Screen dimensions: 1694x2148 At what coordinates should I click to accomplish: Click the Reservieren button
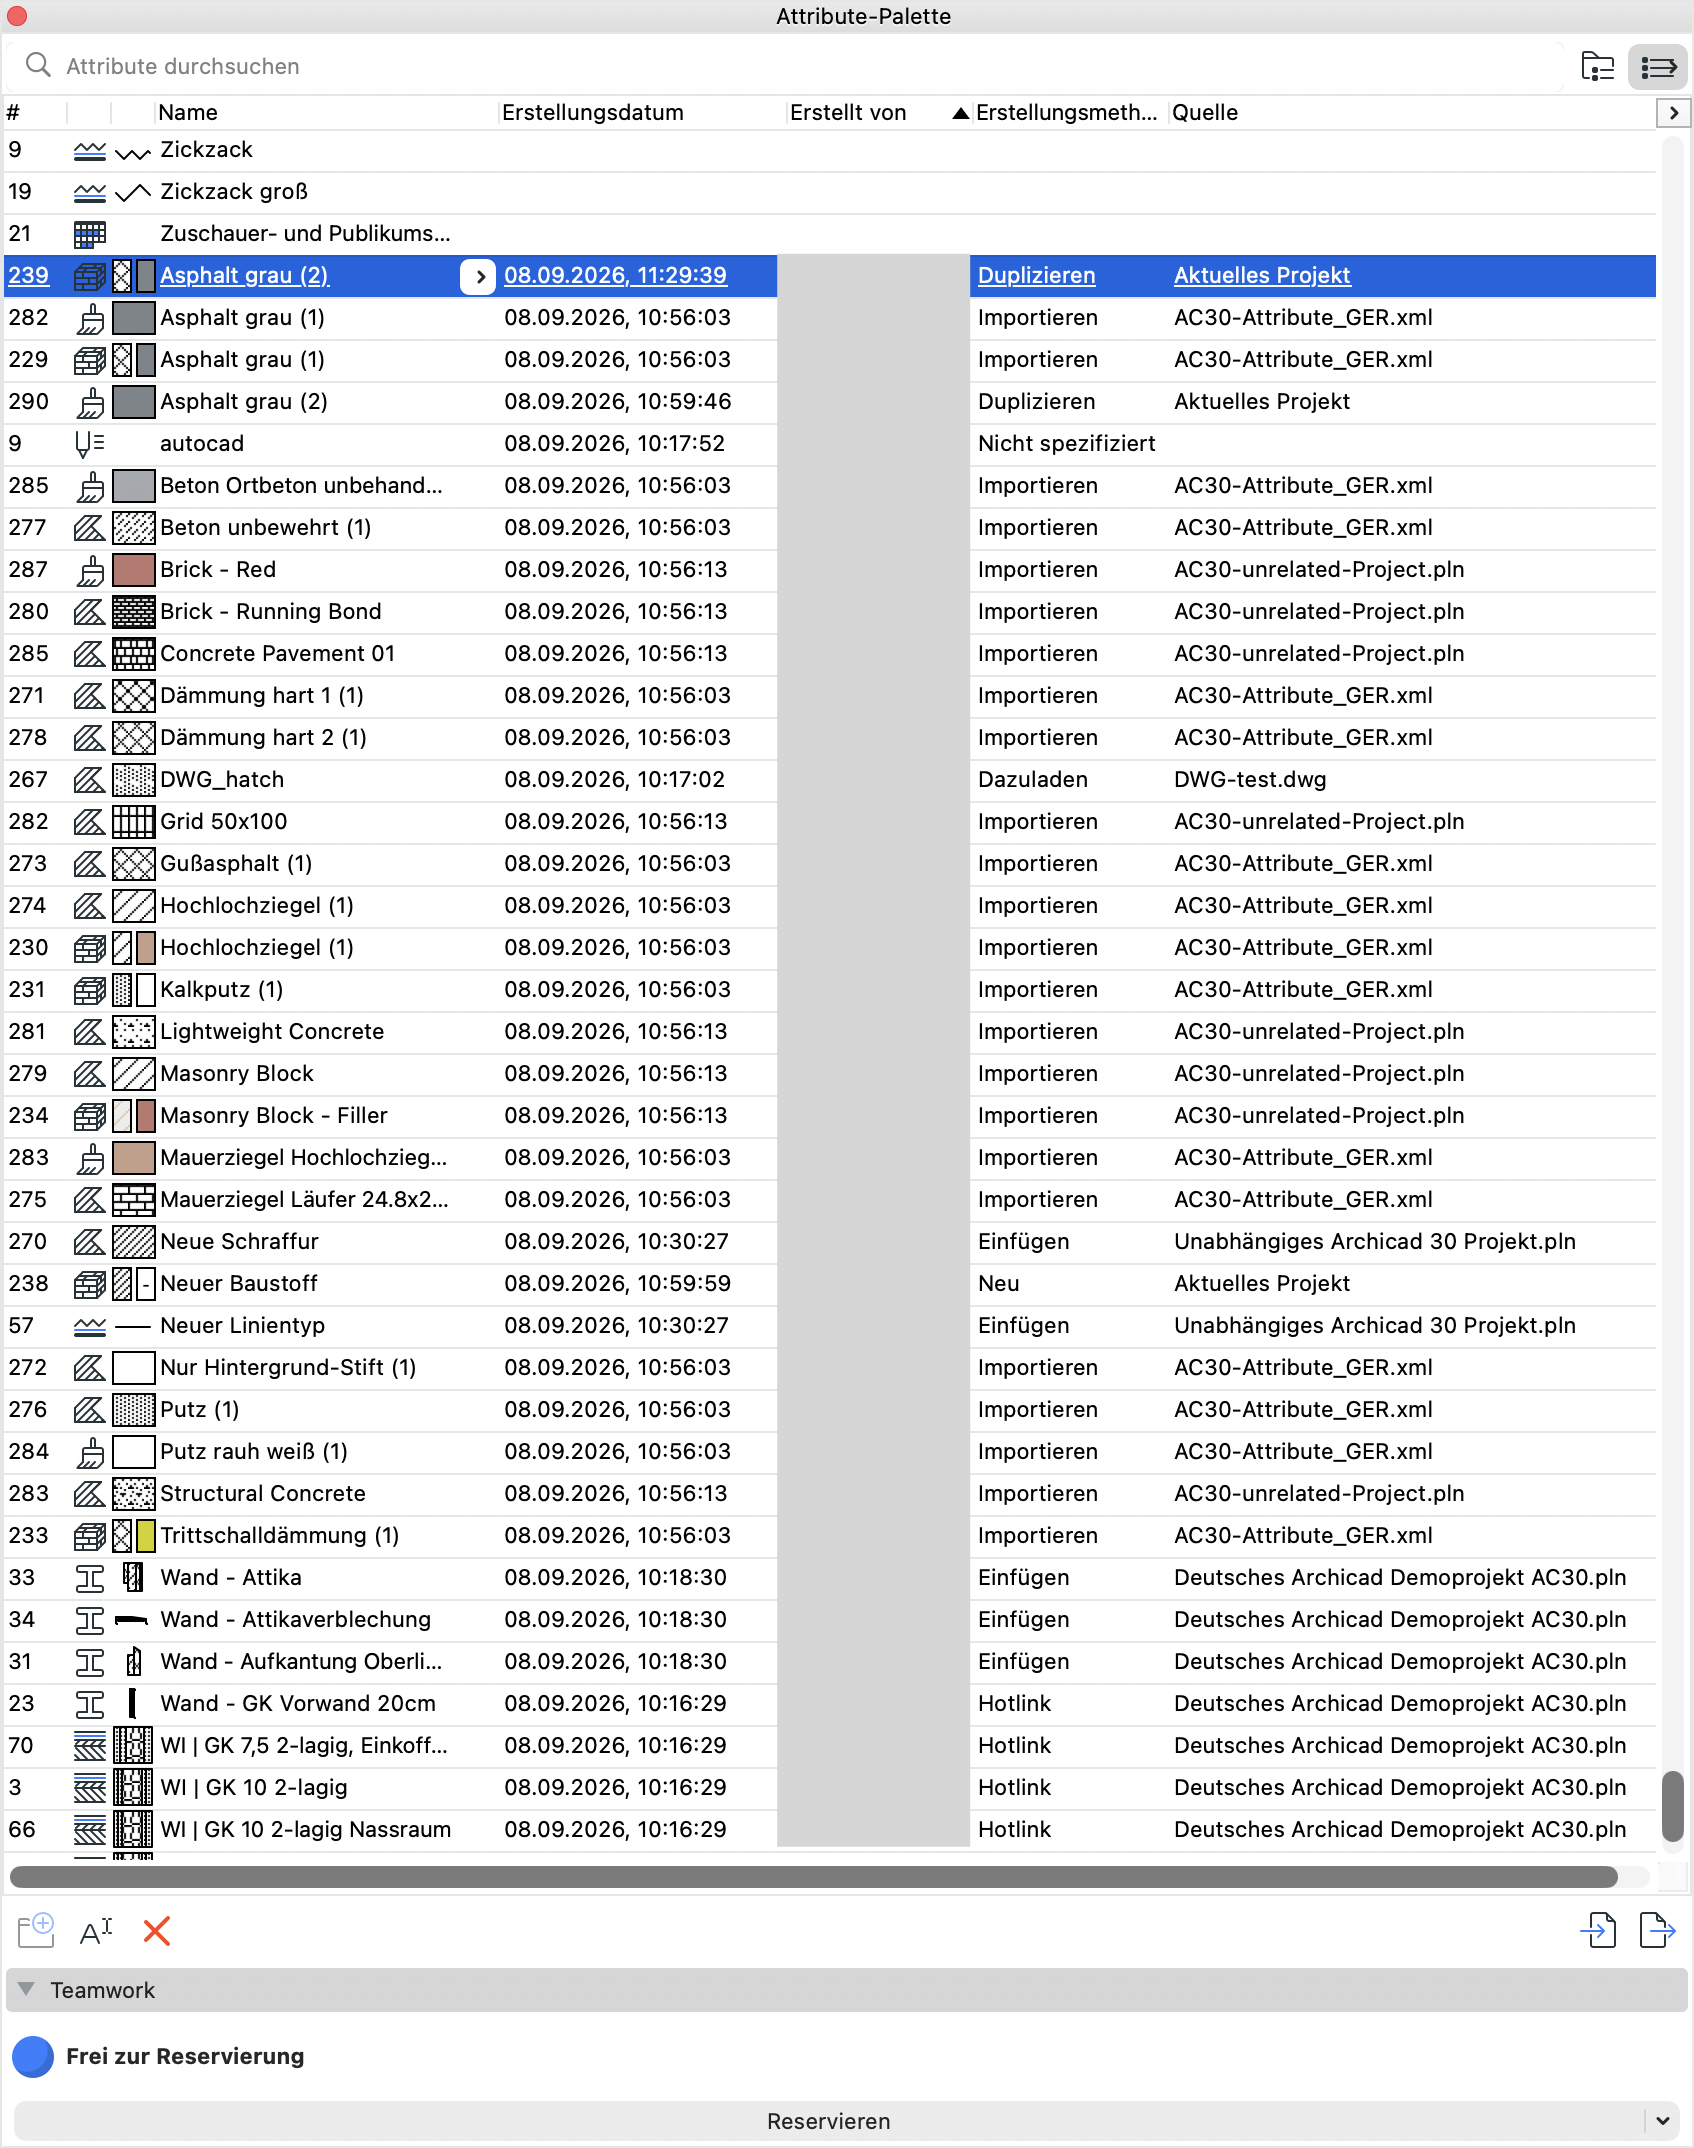(x=828, y=2121)
